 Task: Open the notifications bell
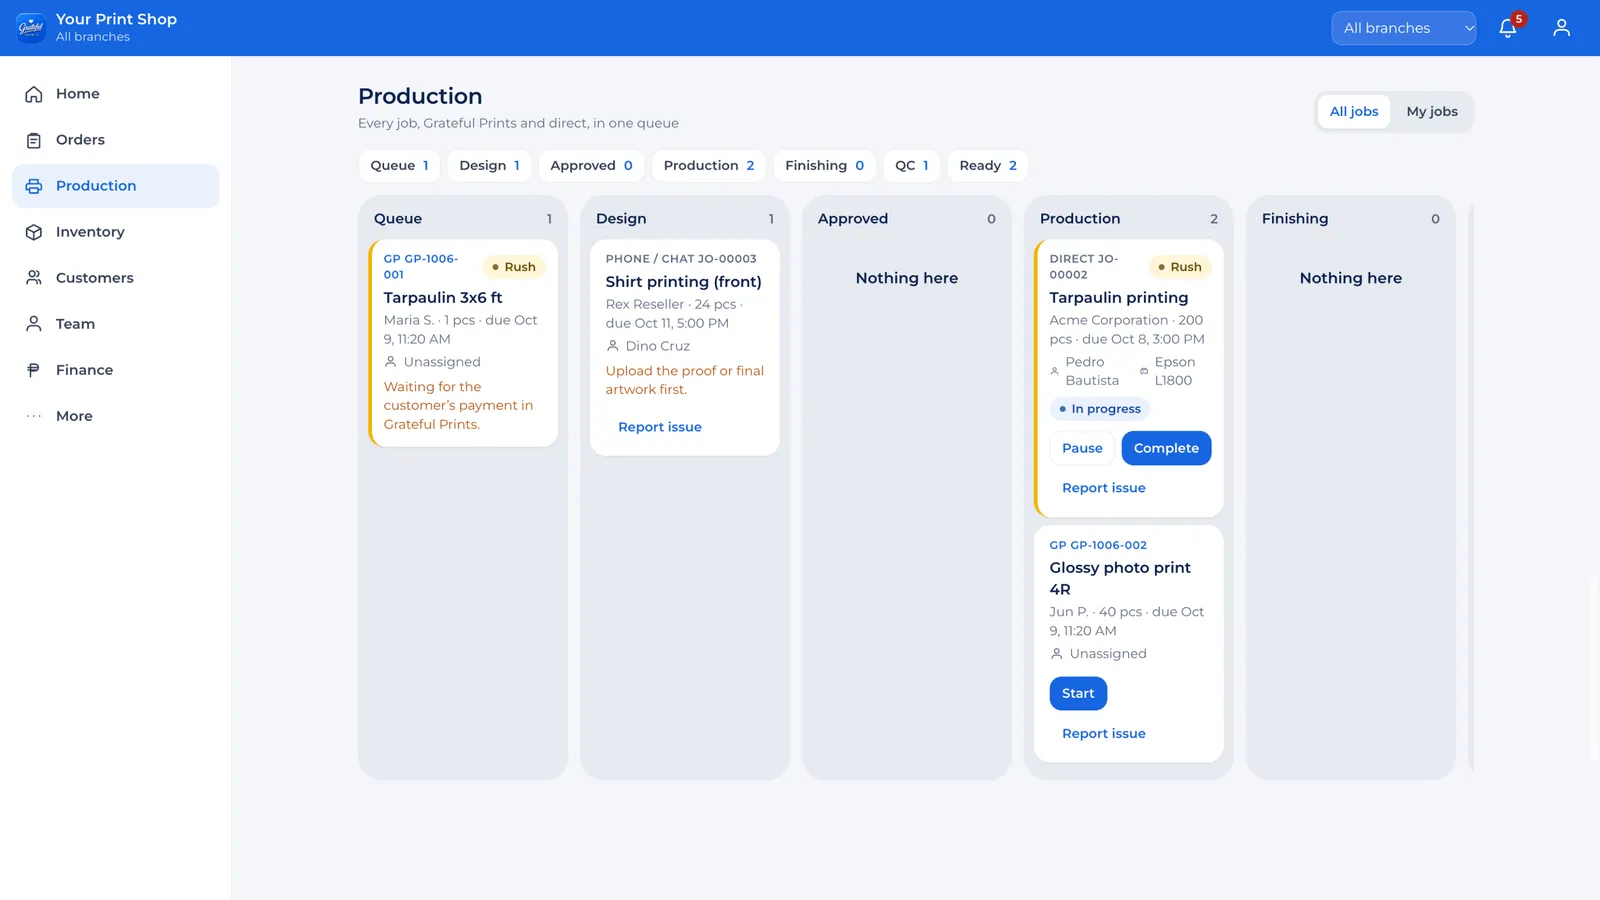point(1508,28)
